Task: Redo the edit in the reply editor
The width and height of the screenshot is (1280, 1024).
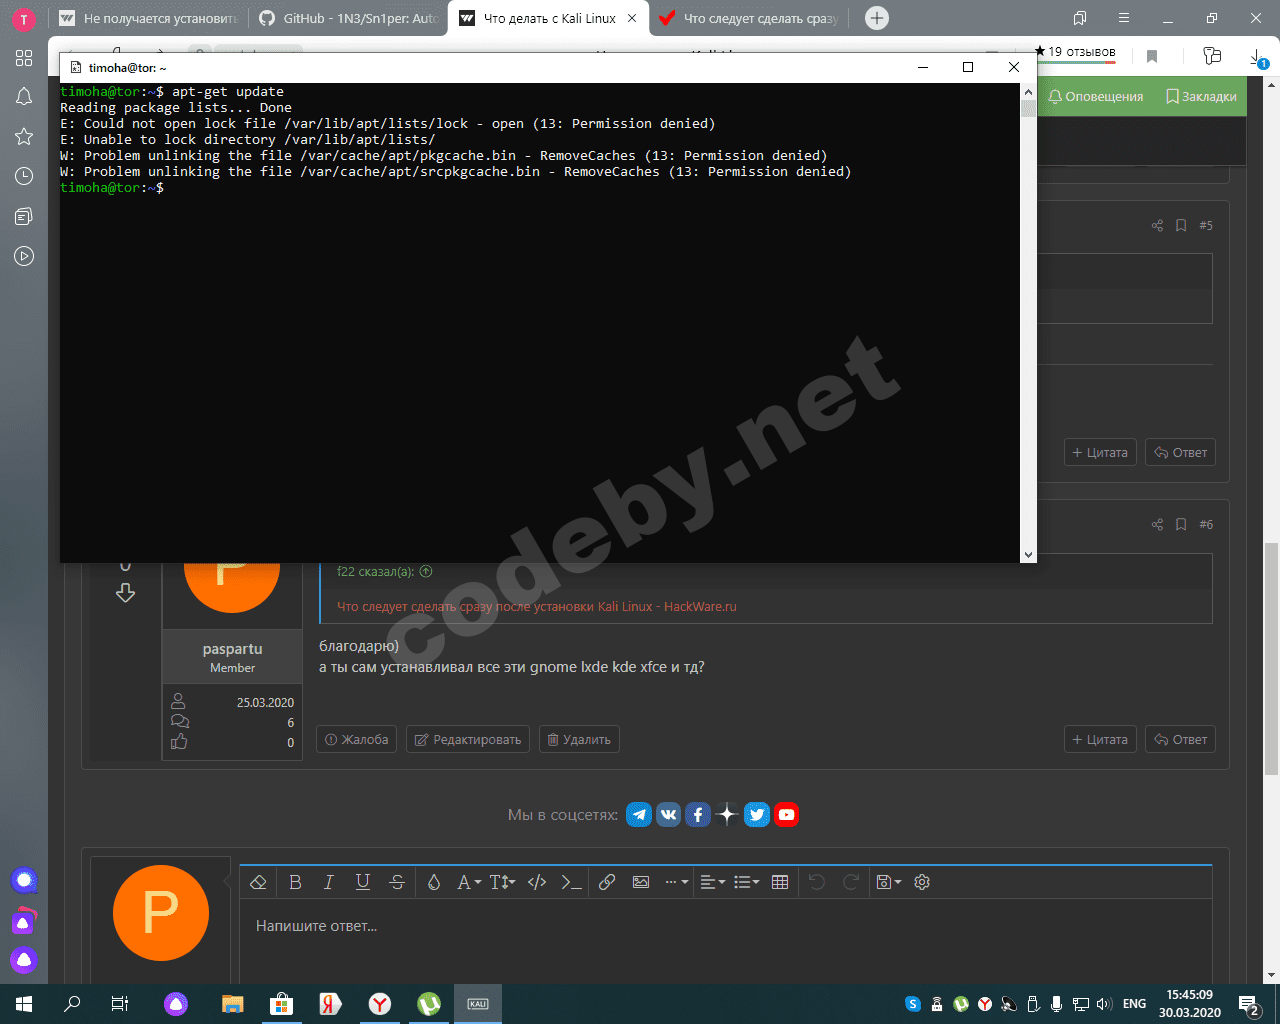Action: click(851, 882)
